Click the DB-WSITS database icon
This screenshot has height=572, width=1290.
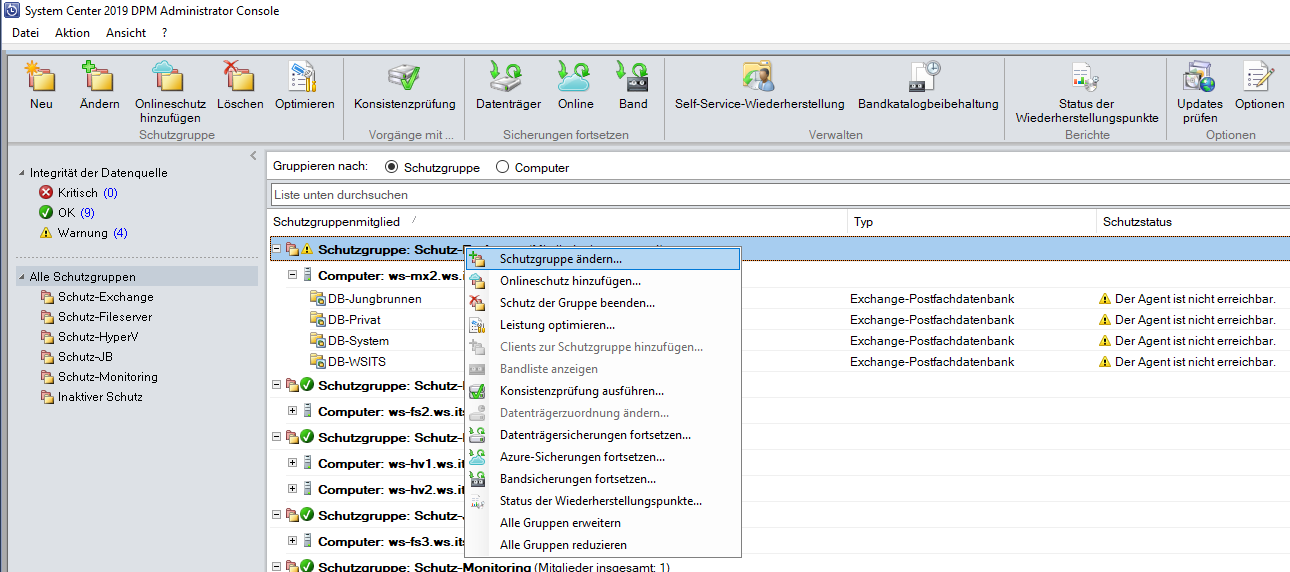318,361
